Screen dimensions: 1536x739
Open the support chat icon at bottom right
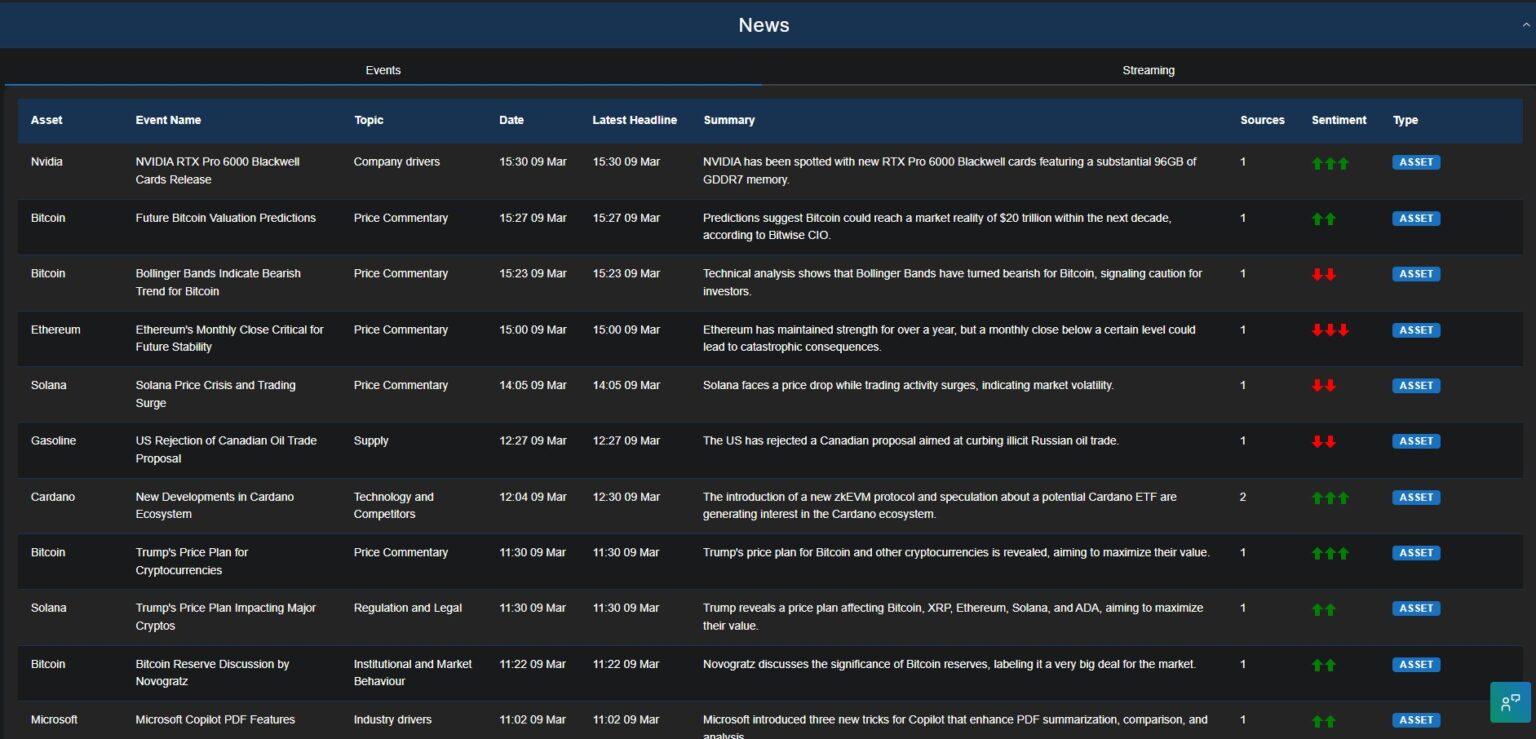tap(1510, 702)
